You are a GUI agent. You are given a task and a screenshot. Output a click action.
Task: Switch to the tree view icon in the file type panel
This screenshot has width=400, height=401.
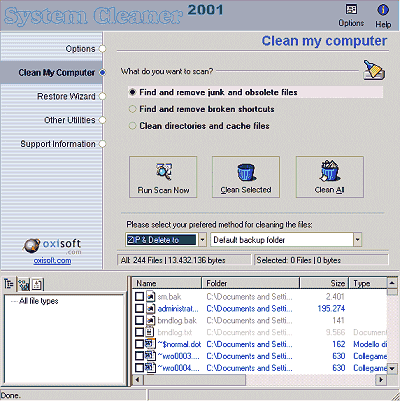[x=9, y=284]
